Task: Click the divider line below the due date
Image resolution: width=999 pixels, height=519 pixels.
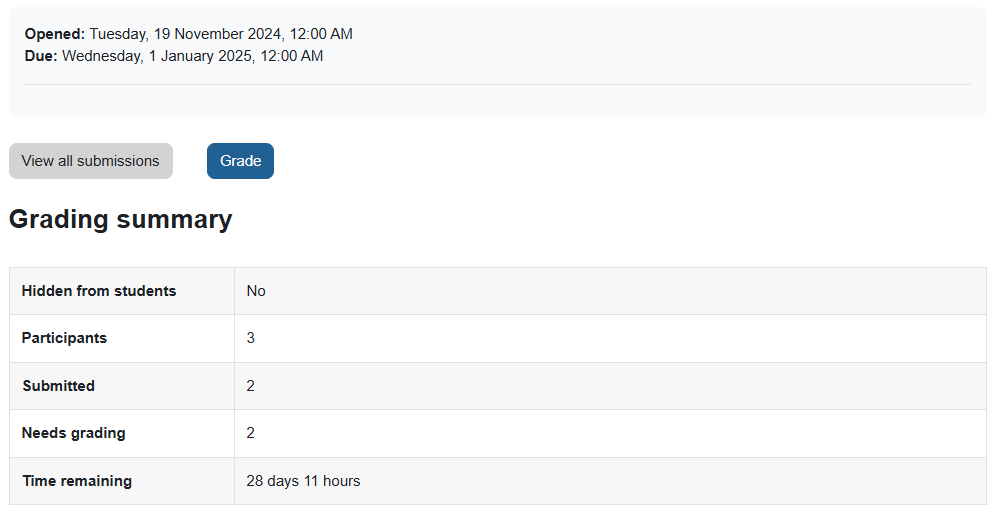Action: click(x=497, y=85)
